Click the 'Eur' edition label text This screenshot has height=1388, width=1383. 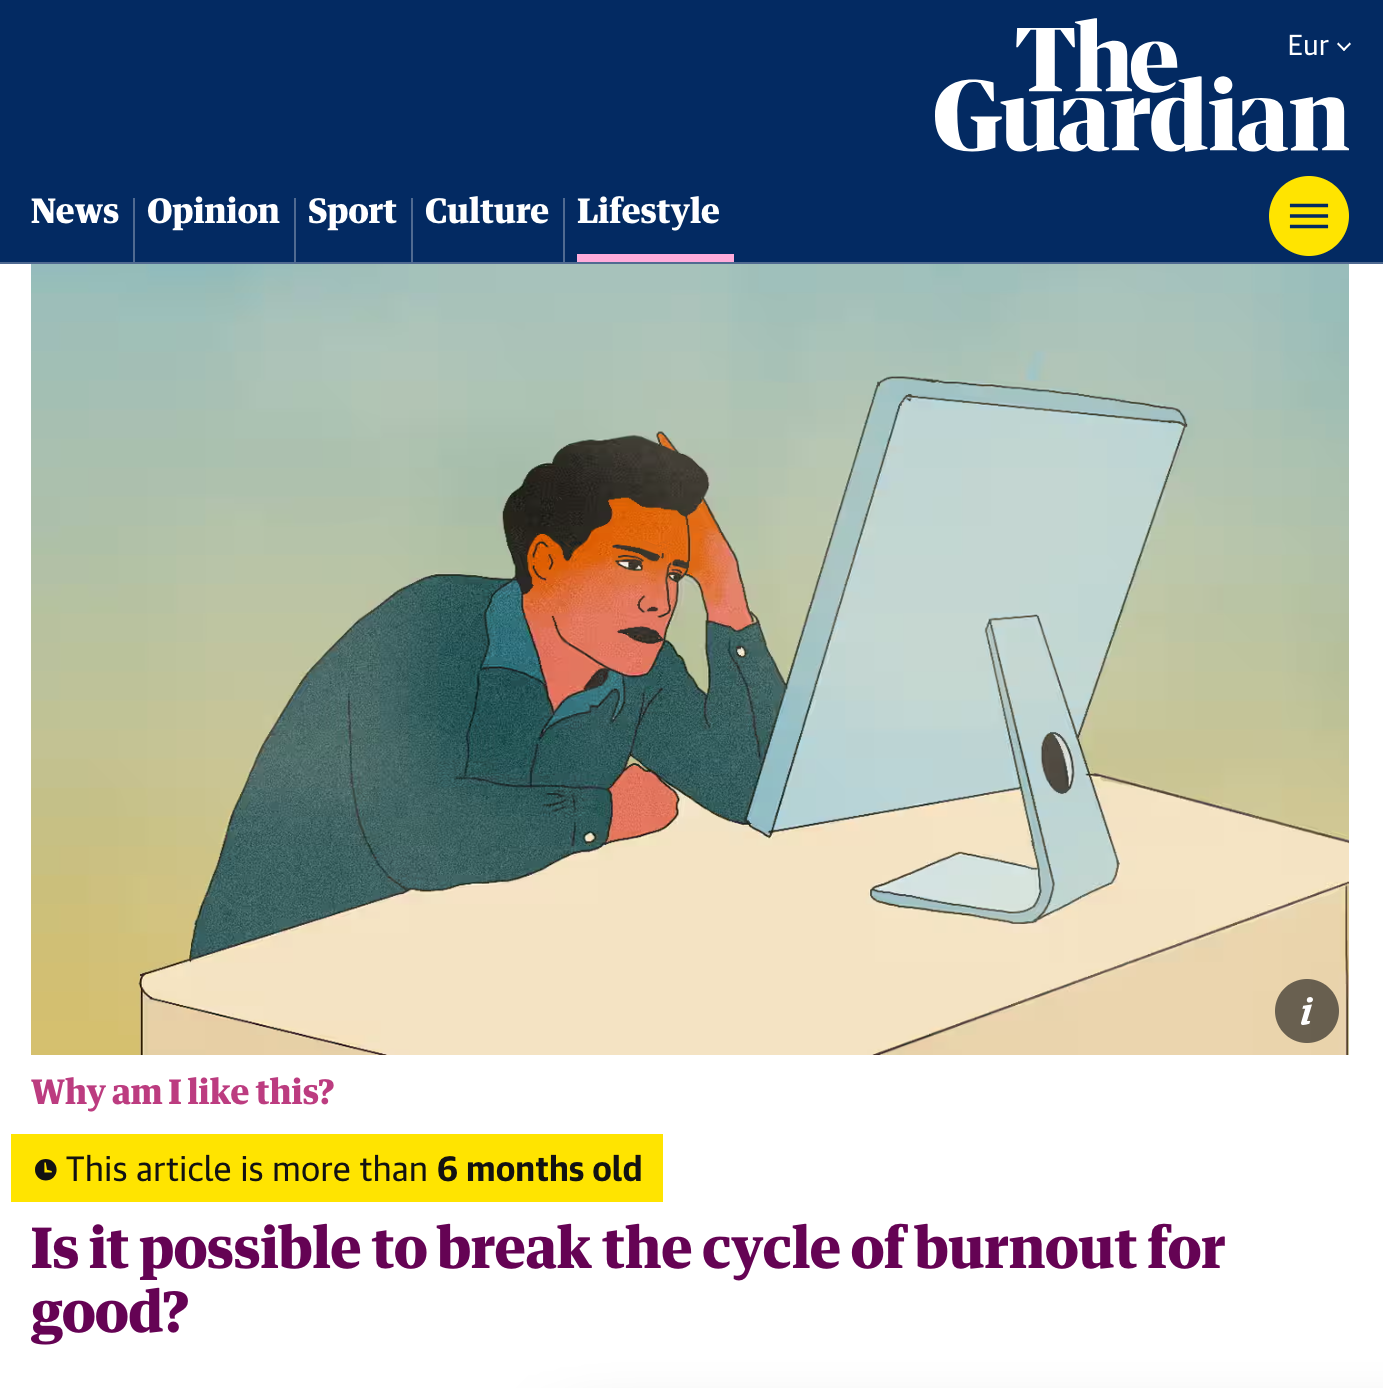click(x=1308, y=46)
